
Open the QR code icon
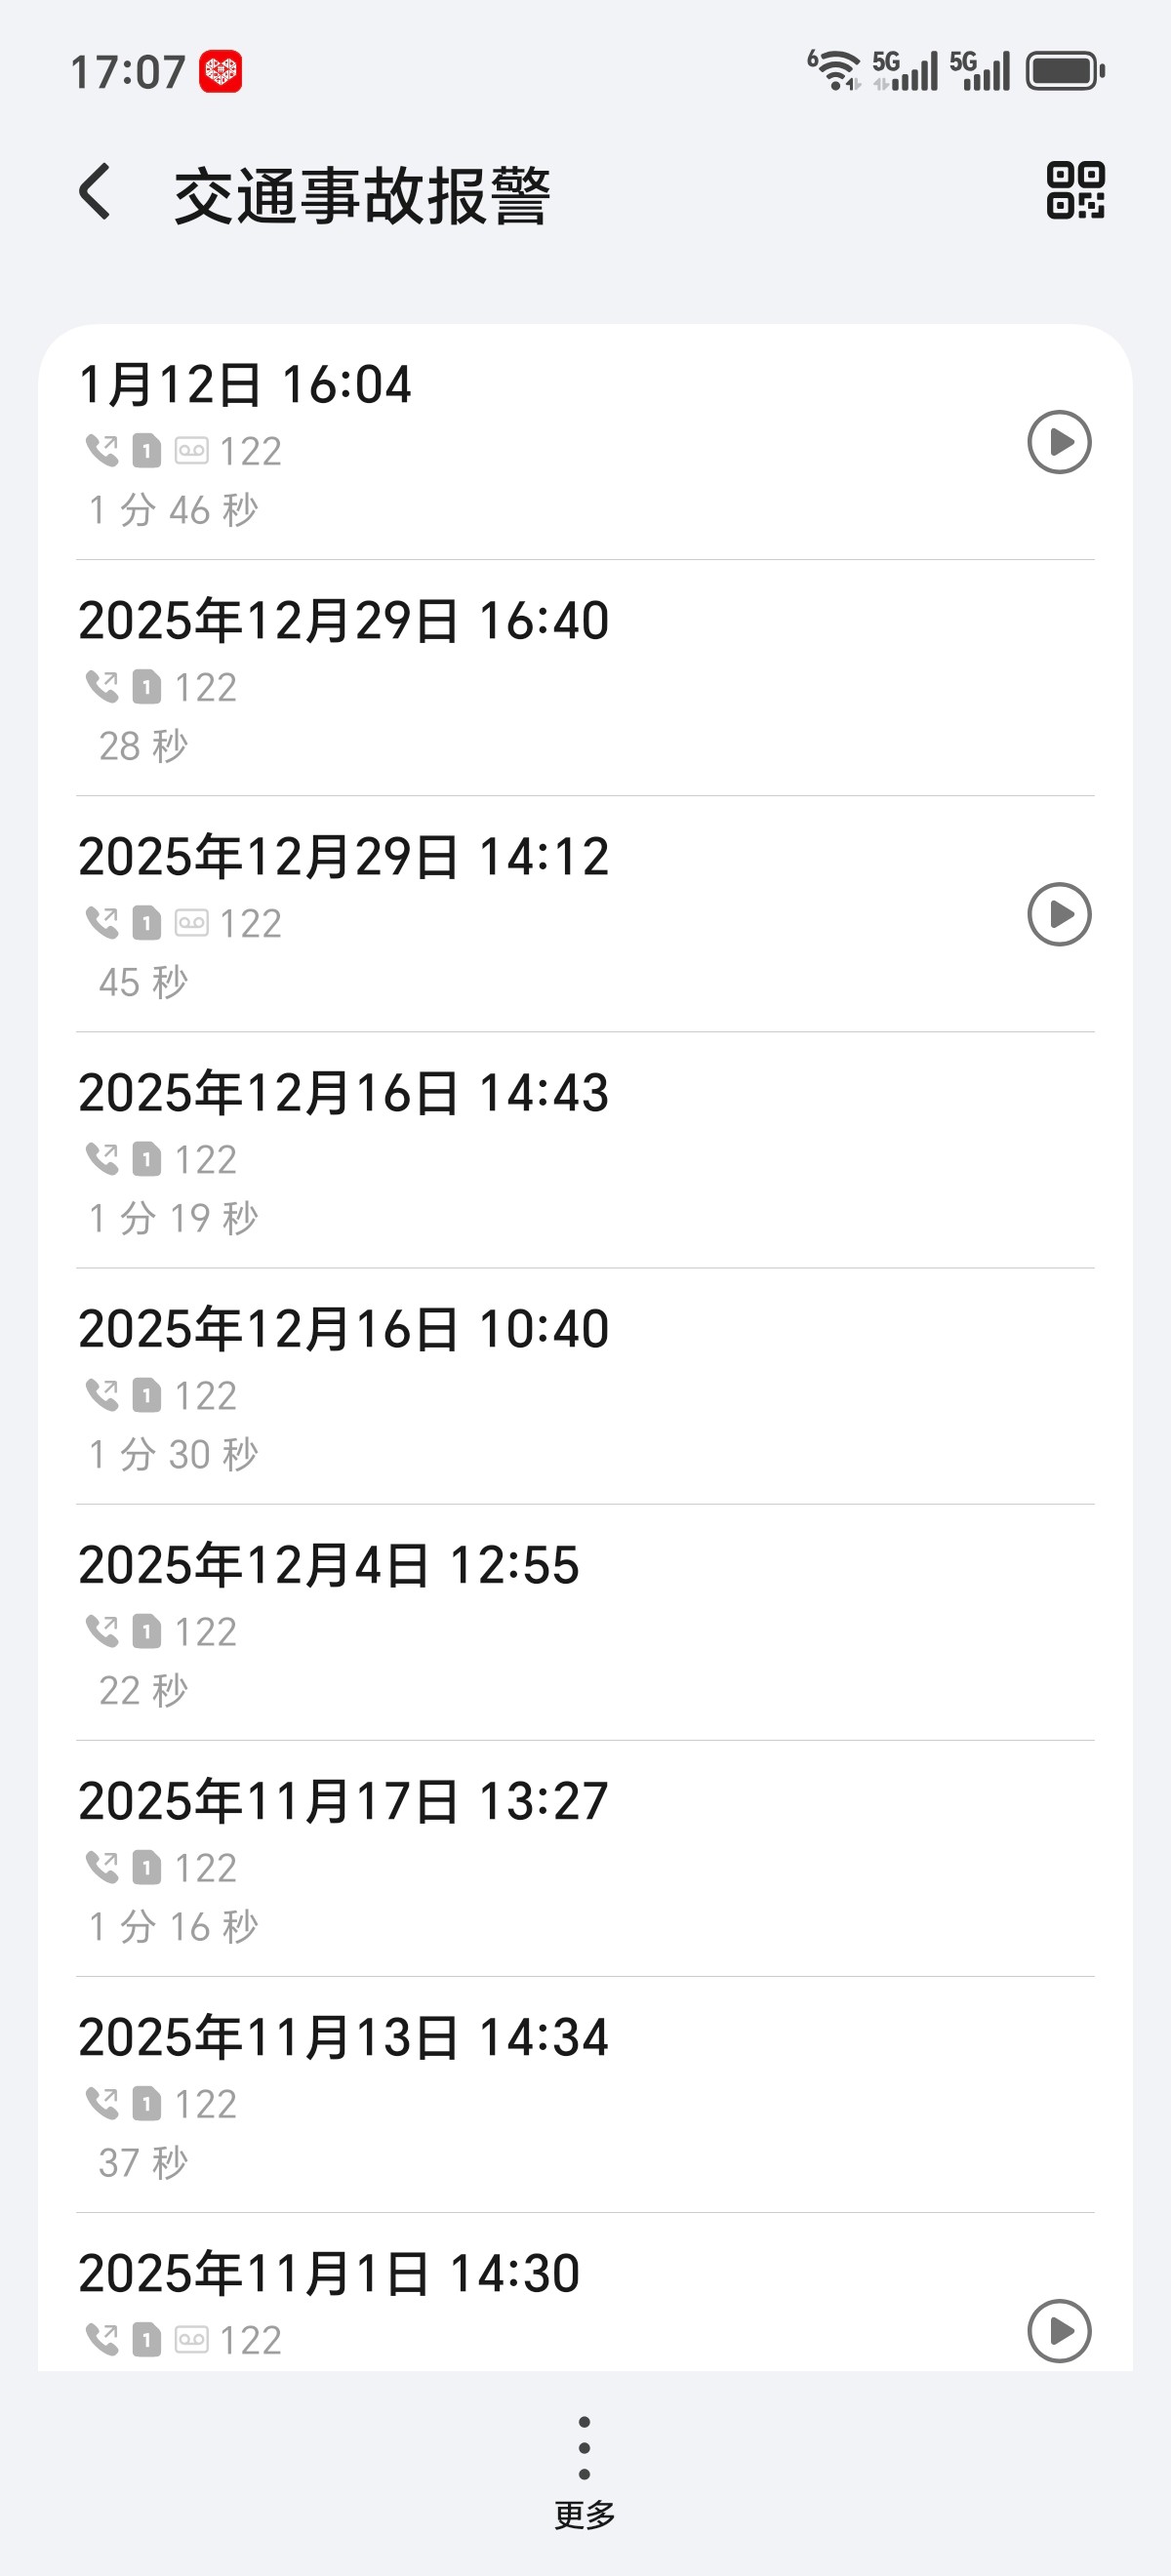[x=1075, y=190]
